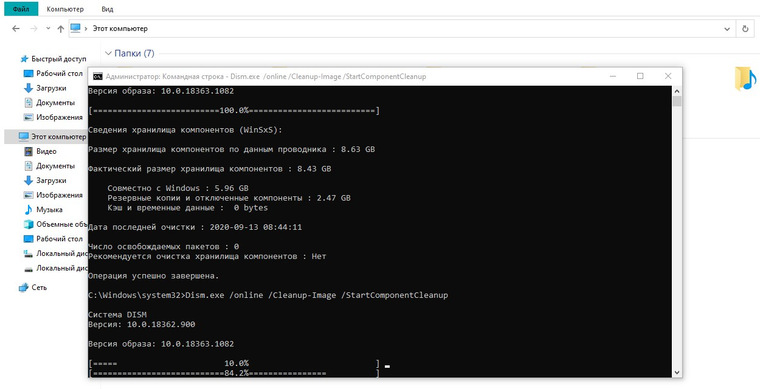Image resolution: width=760 pixels, height=389 pixels.
Task: Open the Music folder icon at right
Action: pyautogui.click(x=745, y=78)
